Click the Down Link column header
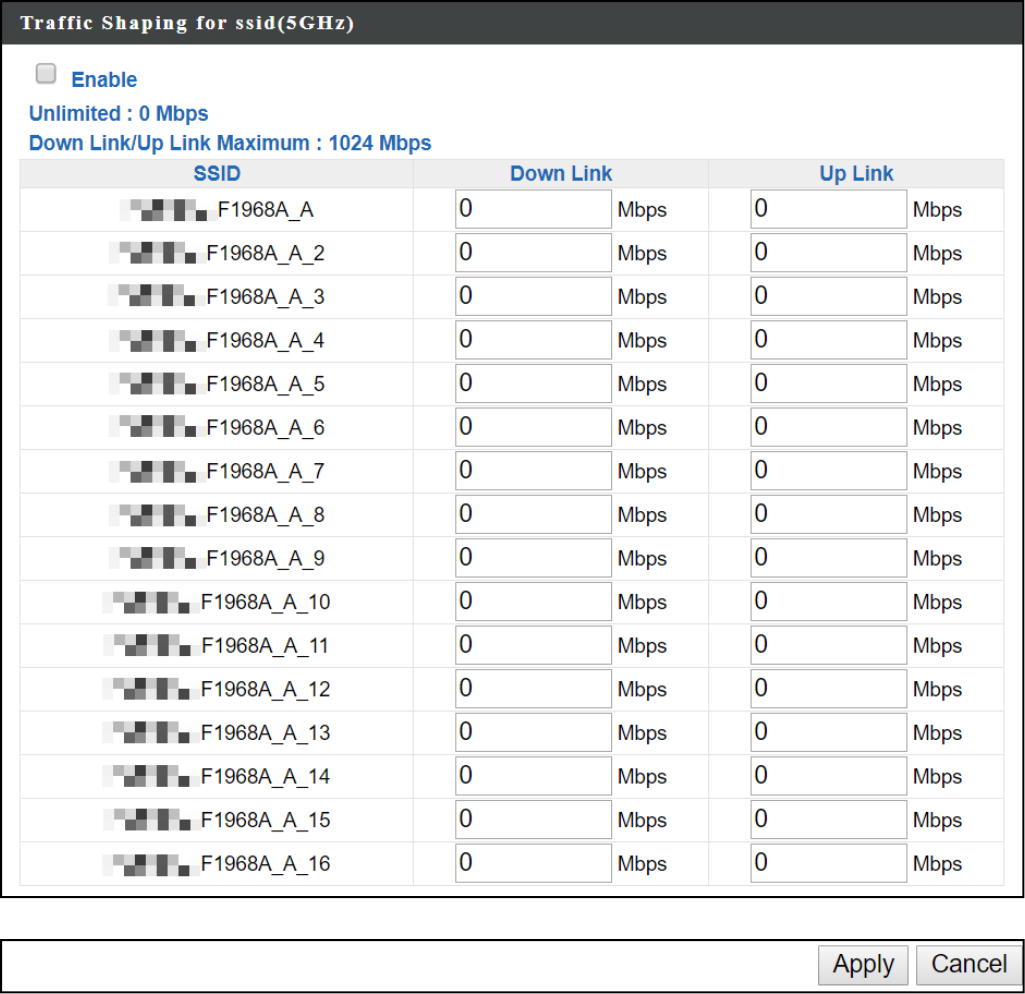The image size is (1025, 994). tap(561, 173)
